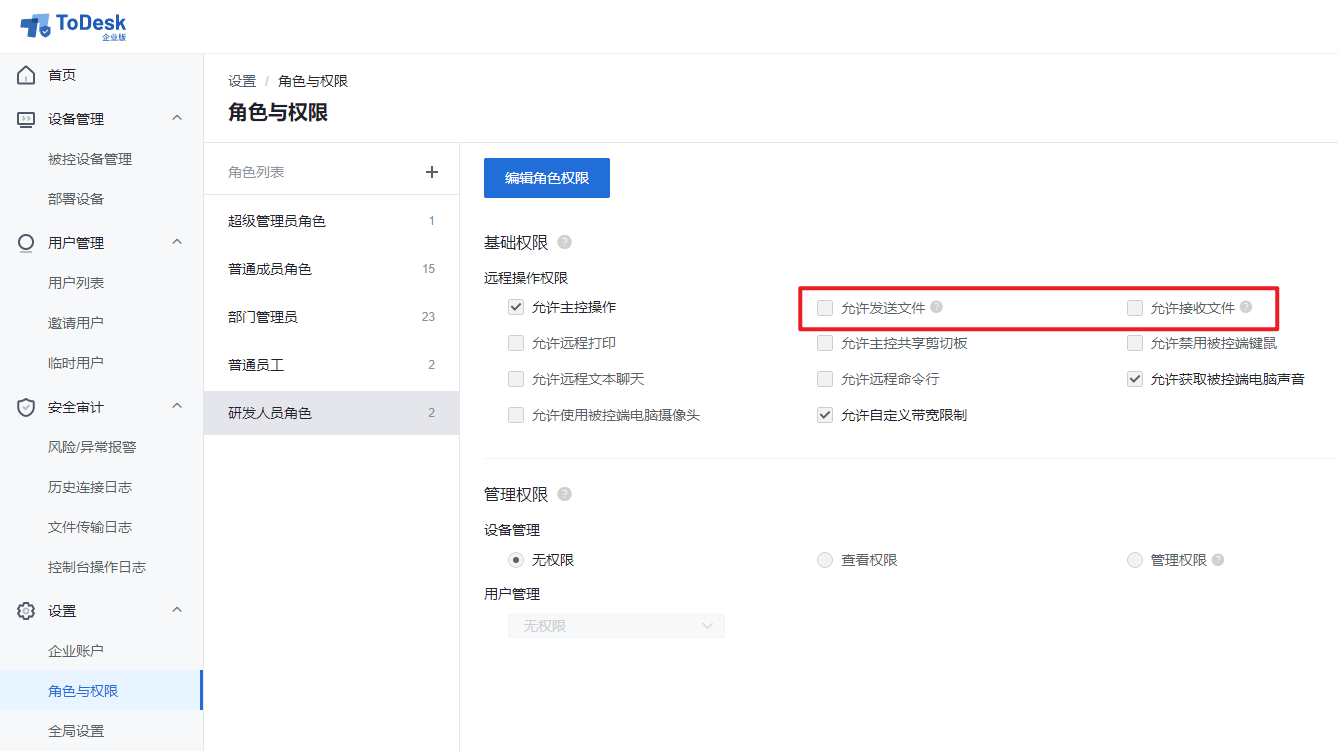
Task: Open 用户列表 in the sidebar
Action: (x=76, y=283)
